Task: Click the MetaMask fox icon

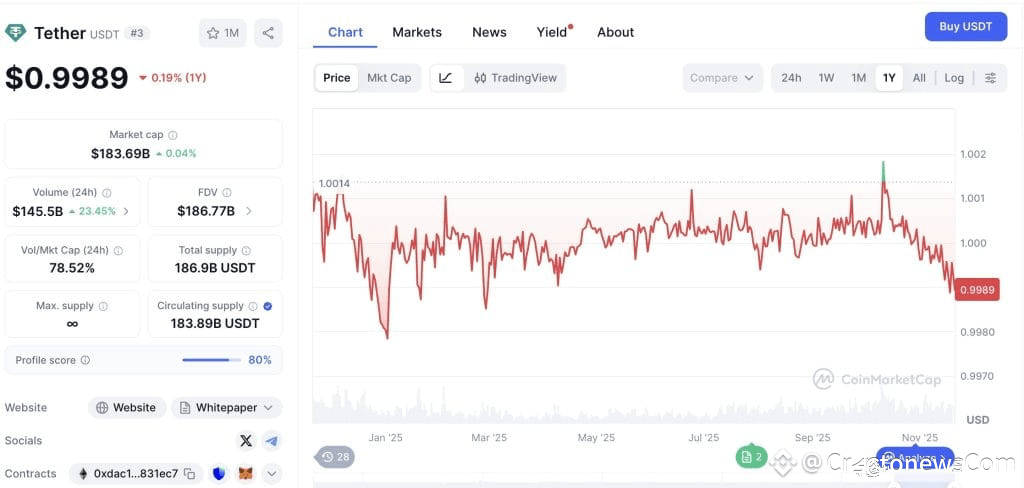Action: (x=245, y=474)
